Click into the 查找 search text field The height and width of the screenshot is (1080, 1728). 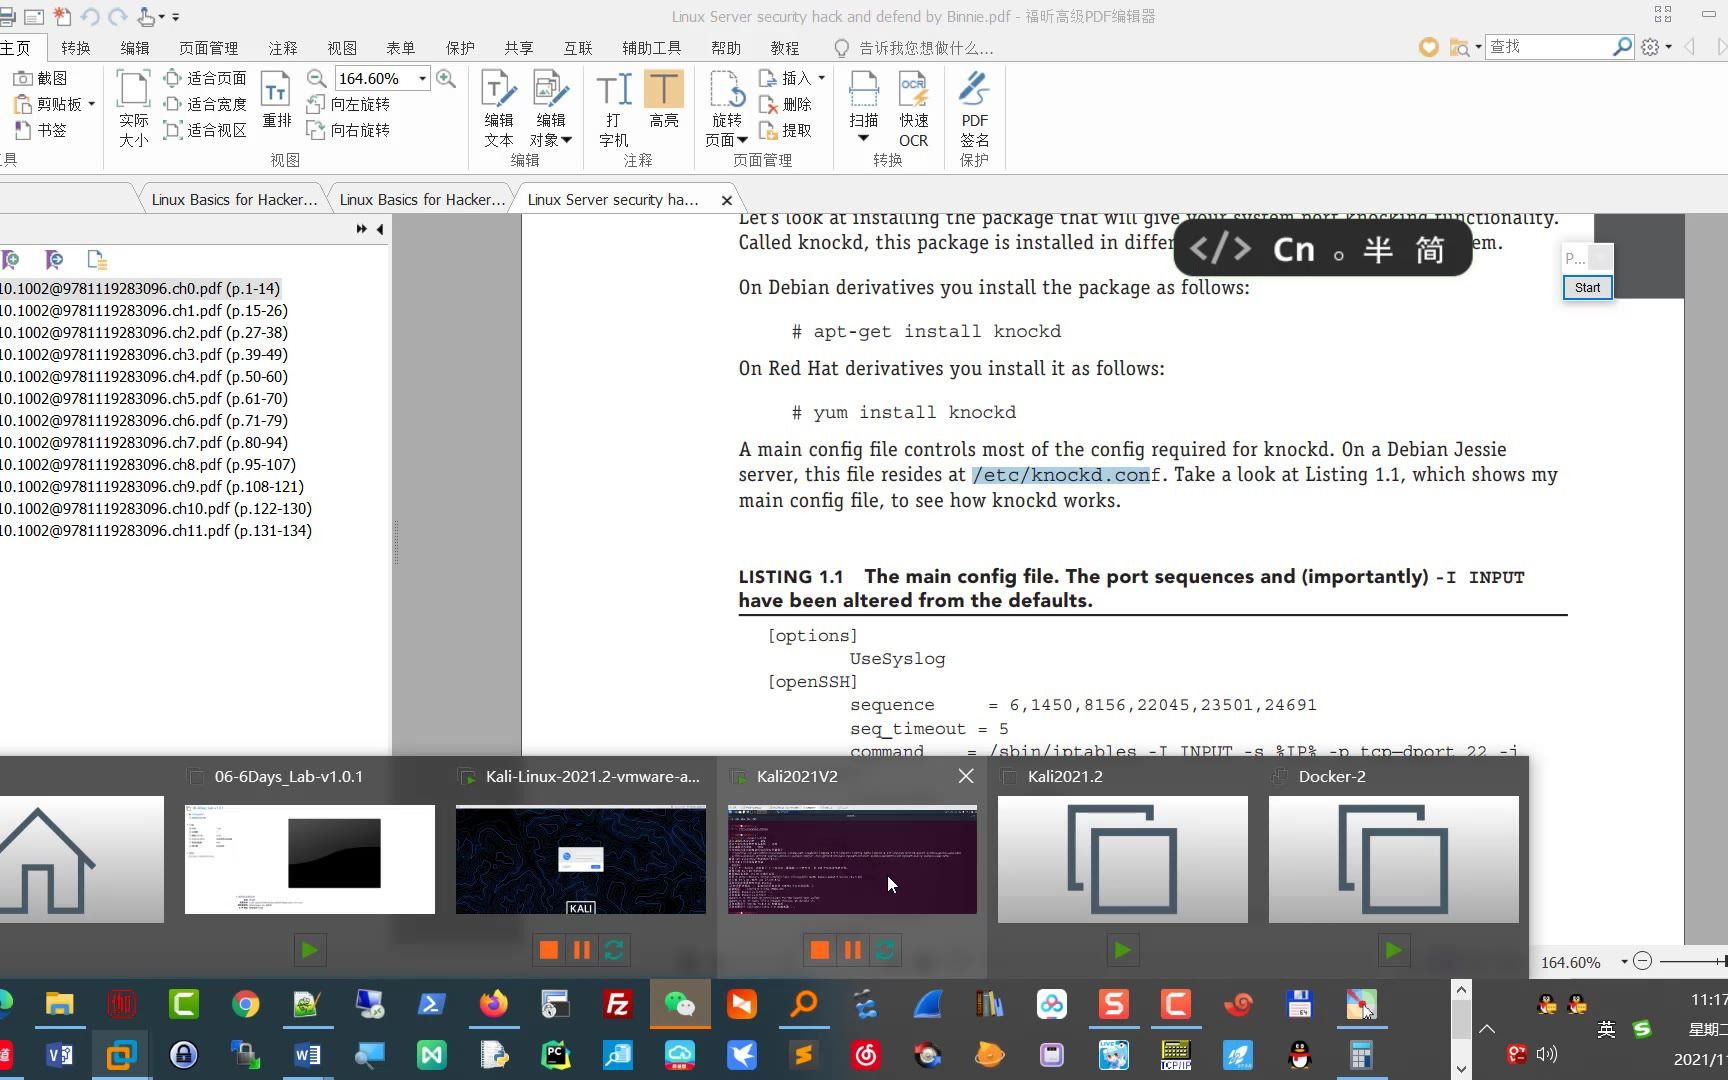[x=1548, y=46]
